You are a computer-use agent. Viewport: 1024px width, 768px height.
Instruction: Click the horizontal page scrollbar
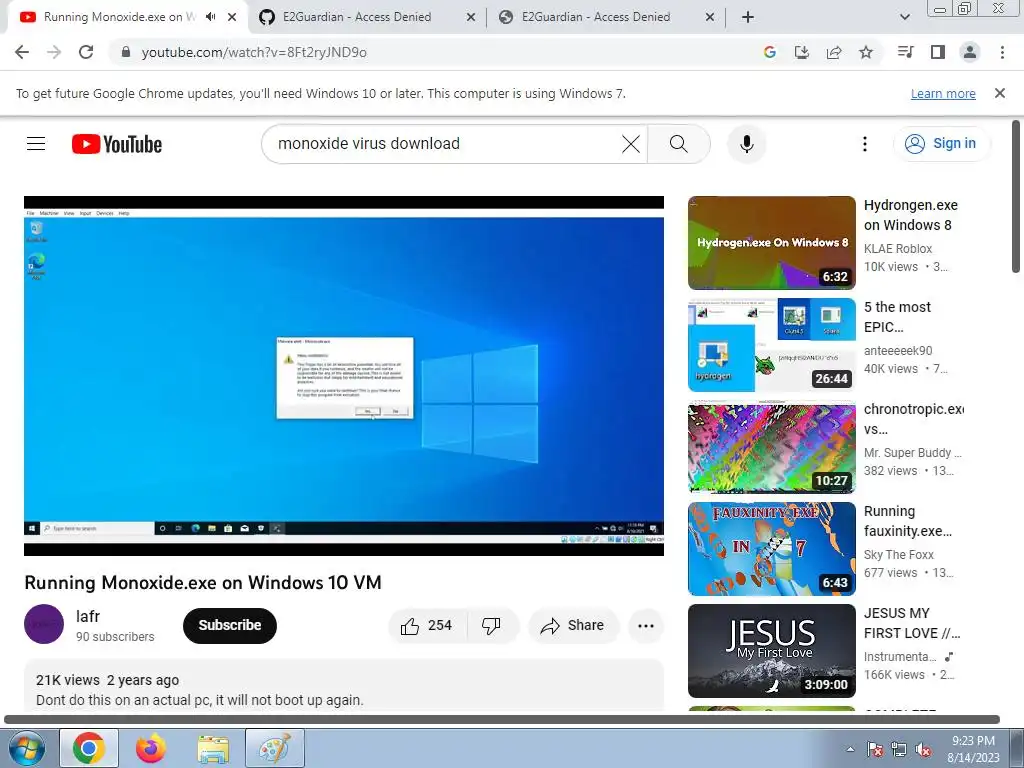pyautogui.click(x=502, y=720)
